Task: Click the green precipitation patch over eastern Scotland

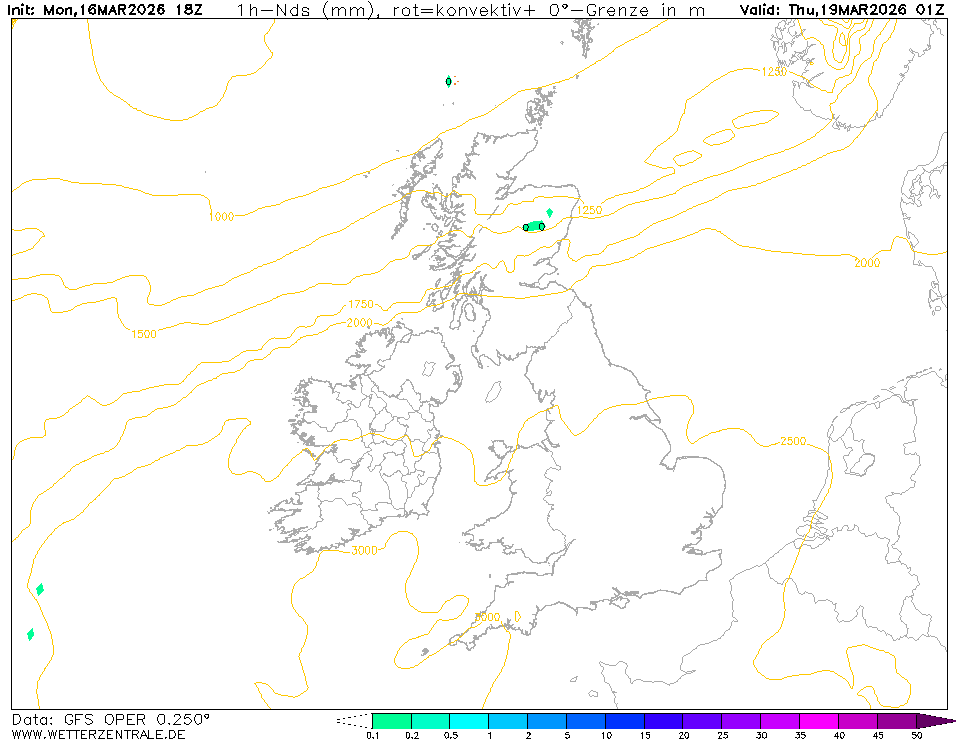Action: (x=534, y=226)
